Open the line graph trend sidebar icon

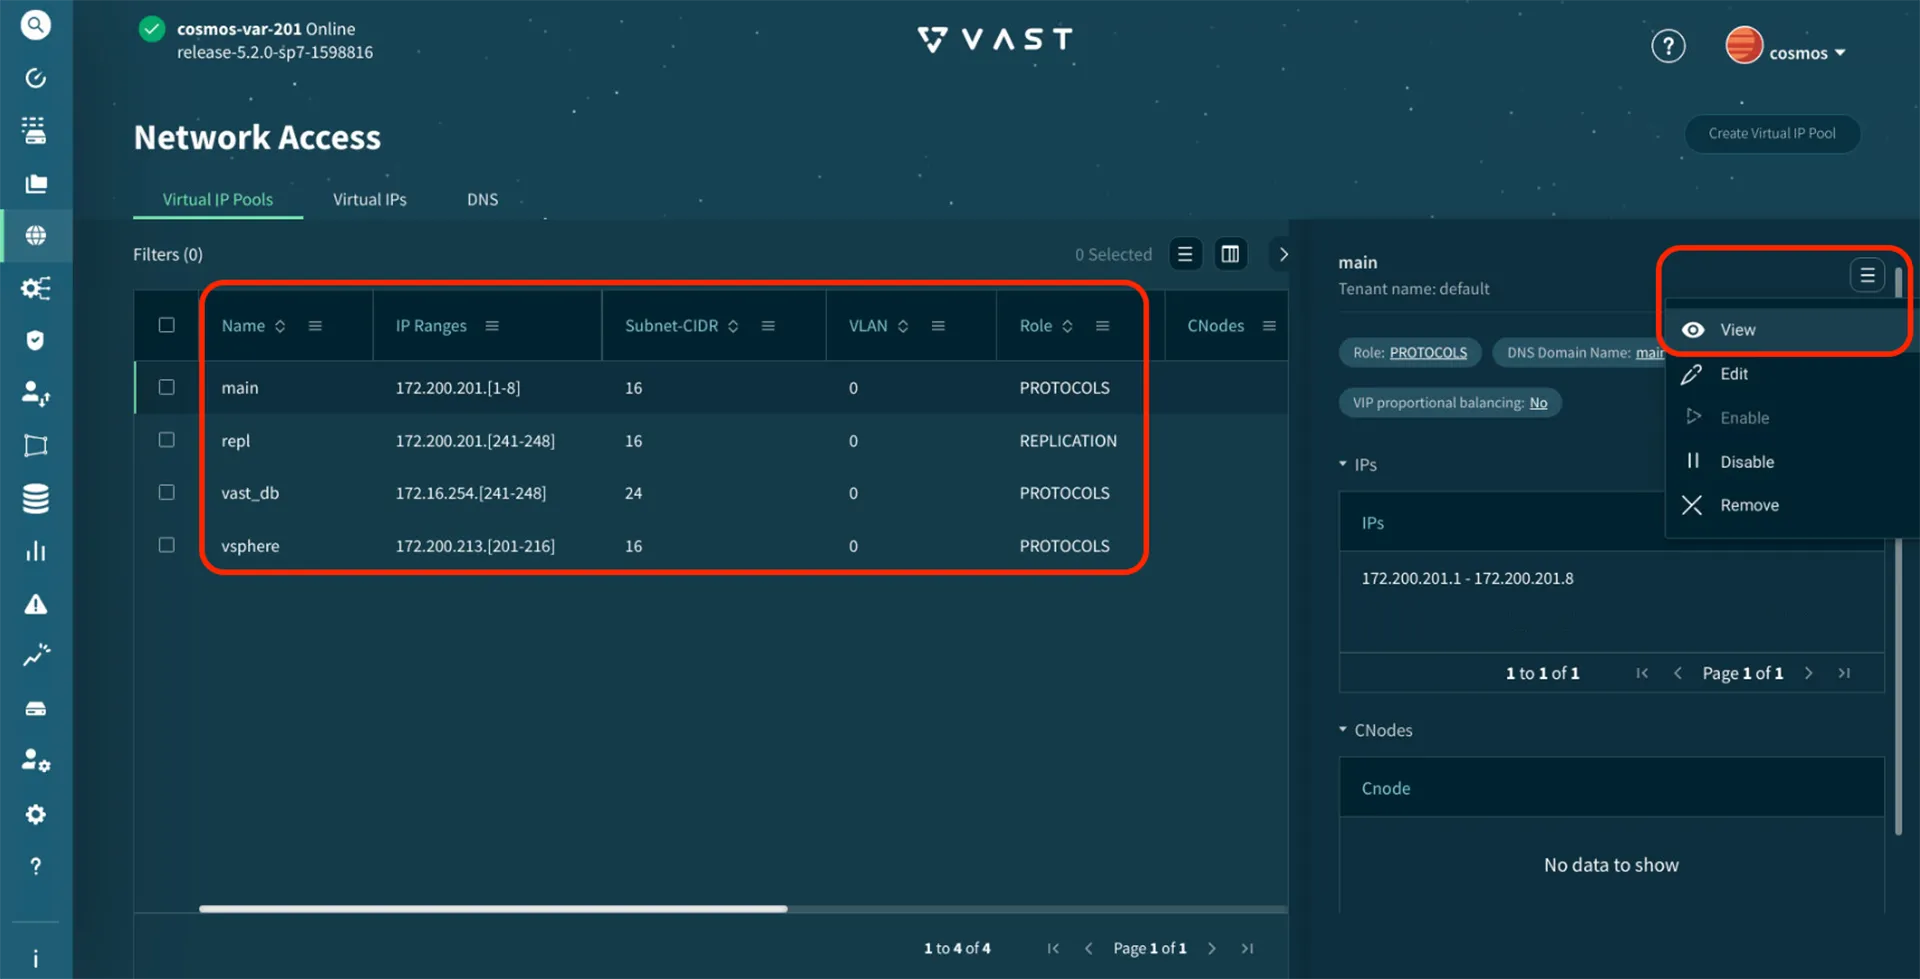click(x=36, y=656)
